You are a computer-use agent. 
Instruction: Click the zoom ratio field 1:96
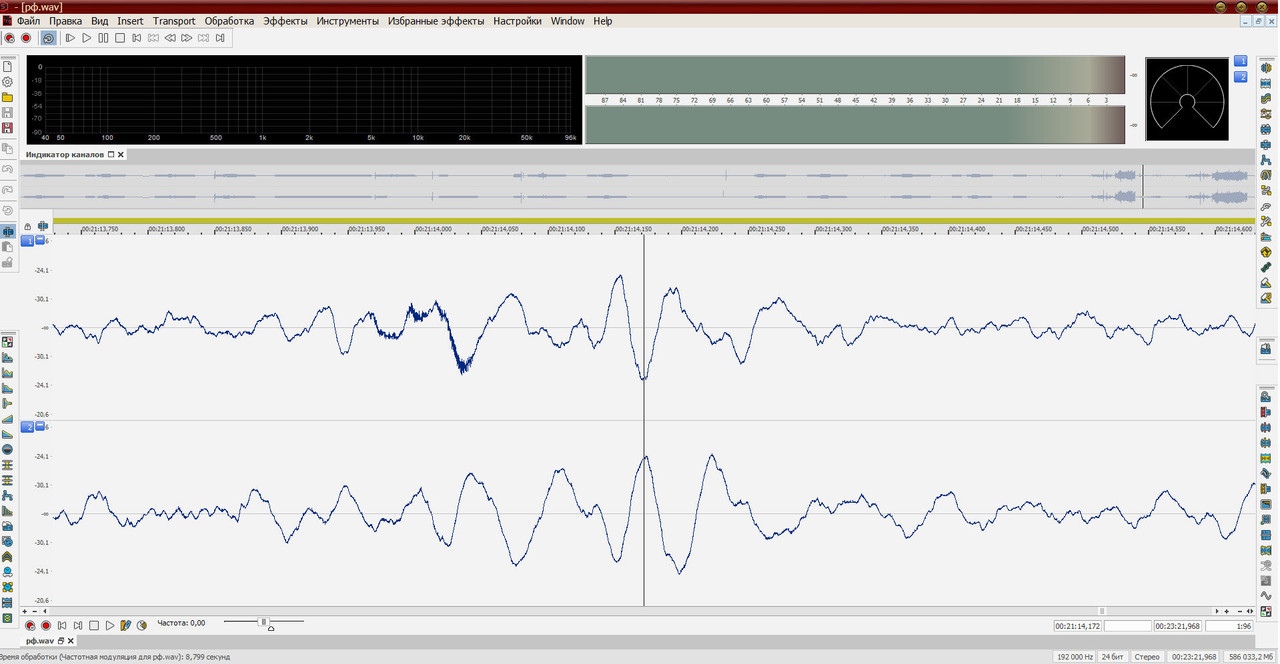coord(1230,626)
